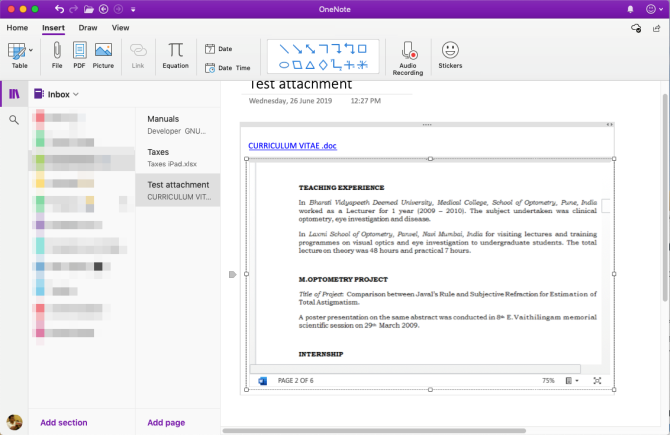Image resolution: width=670 pixels, height=435 pixels.
Task: Expand the Inbox notebook dropdown
Action: 76,94
